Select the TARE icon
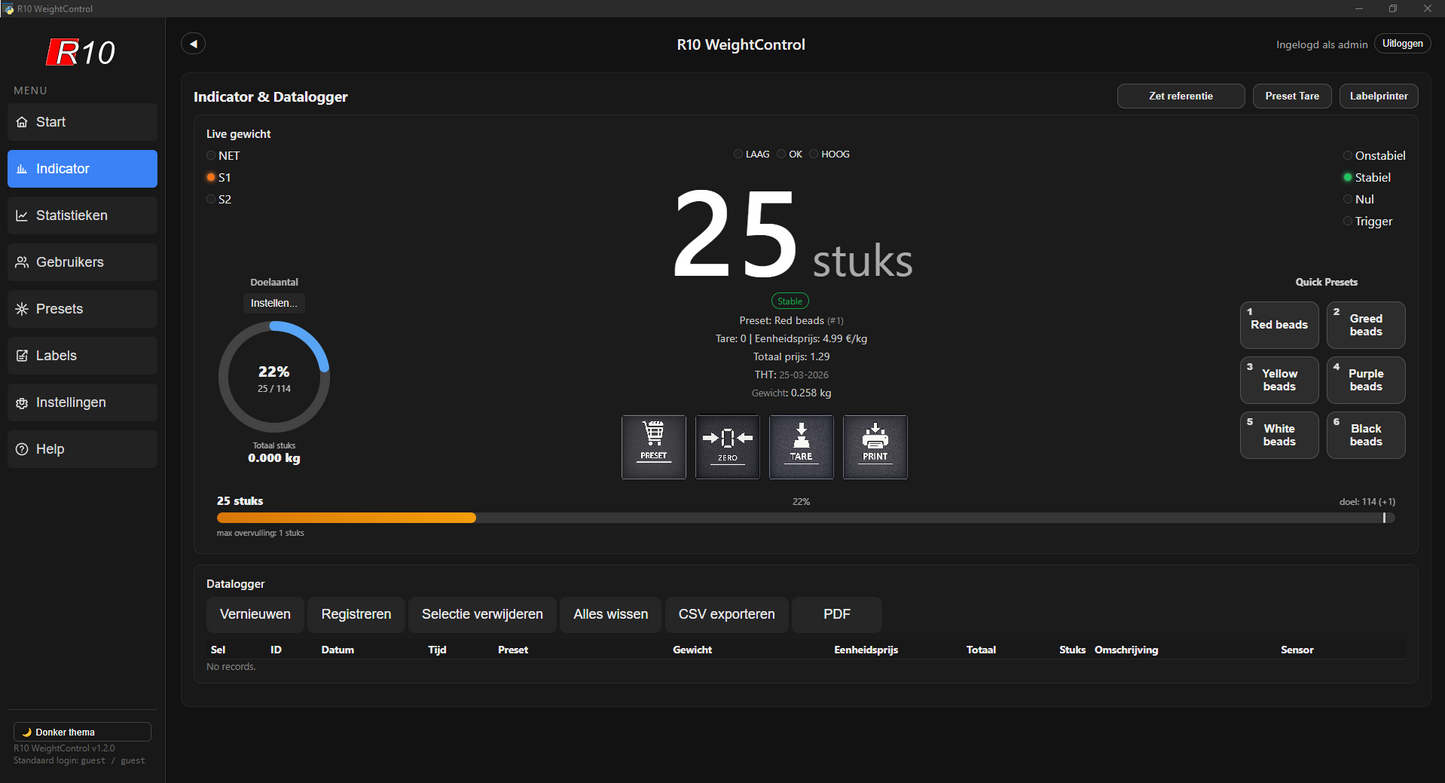 801,446
